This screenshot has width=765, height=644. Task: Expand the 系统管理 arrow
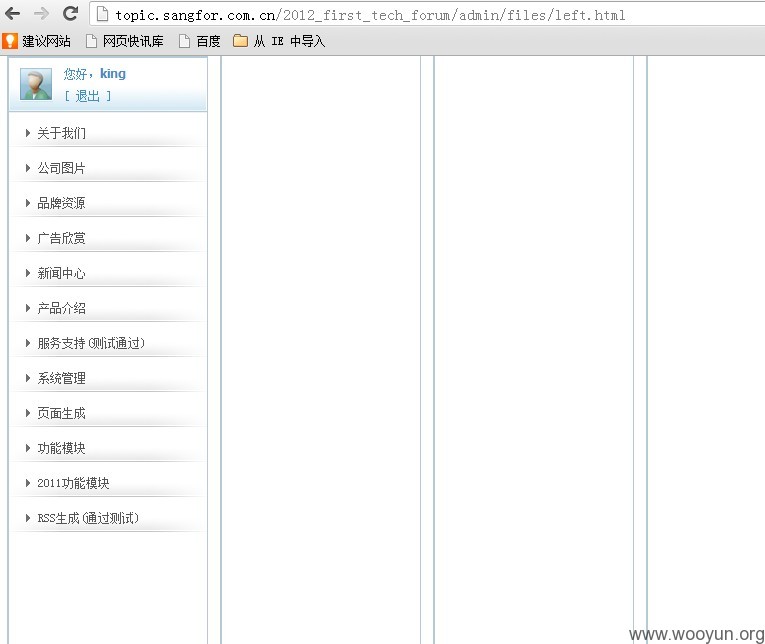pyautogui.click(x=28, y=378)
